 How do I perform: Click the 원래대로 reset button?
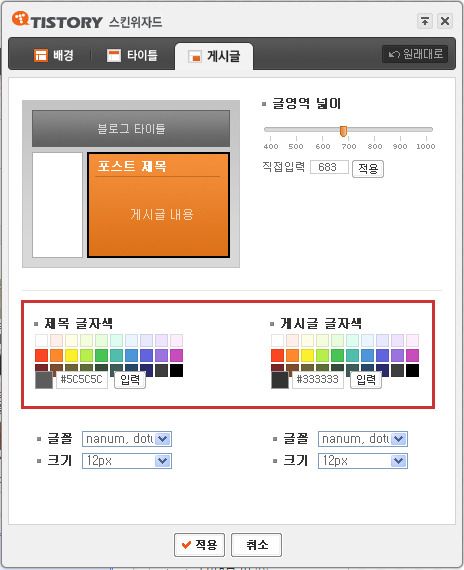point(415,54)
